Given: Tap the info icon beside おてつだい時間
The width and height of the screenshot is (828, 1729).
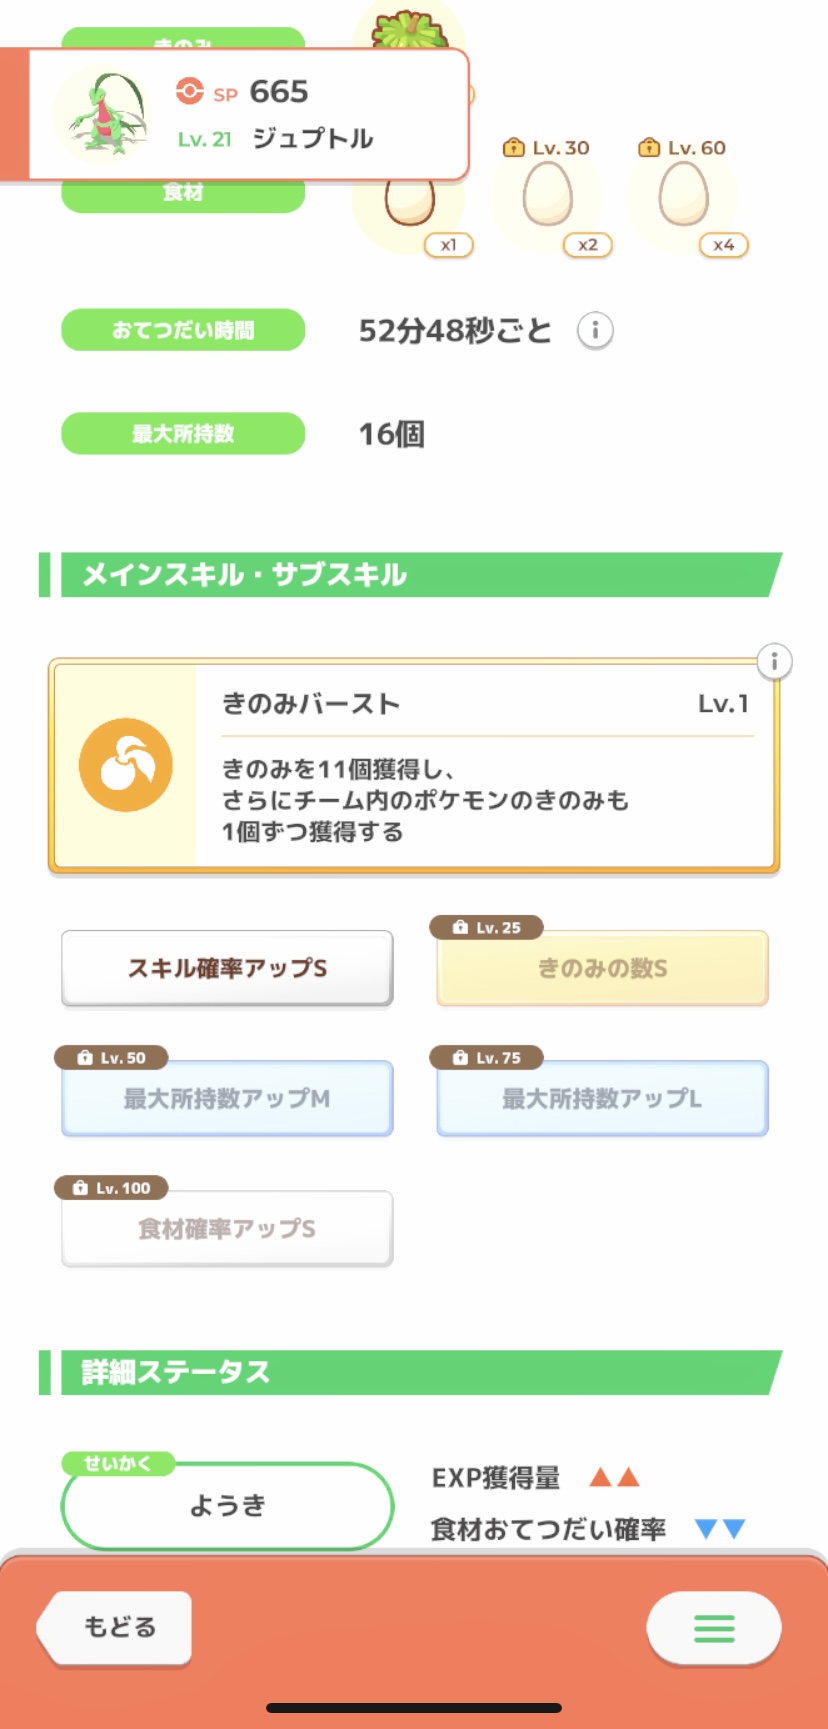Looking at the screenshot, I should click(x=595, y=330).
